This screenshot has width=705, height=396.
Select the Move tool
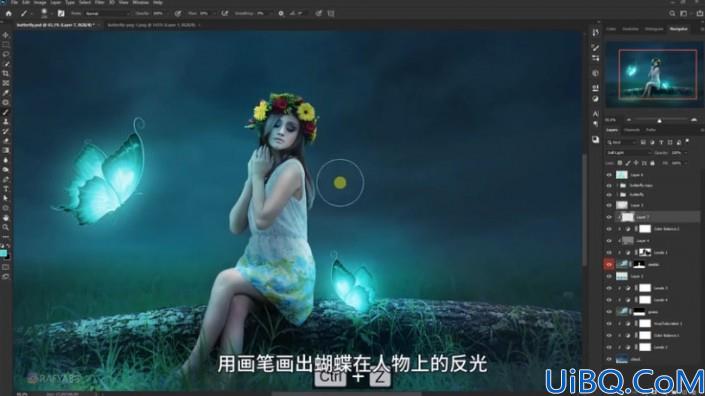[x=5, y=35]
